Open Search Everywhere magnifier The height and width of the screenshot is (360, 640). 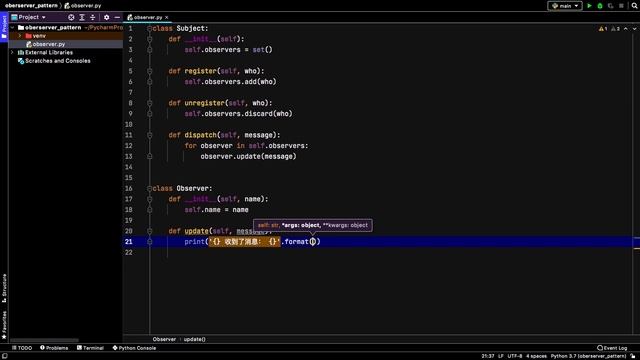coord(634,6)
